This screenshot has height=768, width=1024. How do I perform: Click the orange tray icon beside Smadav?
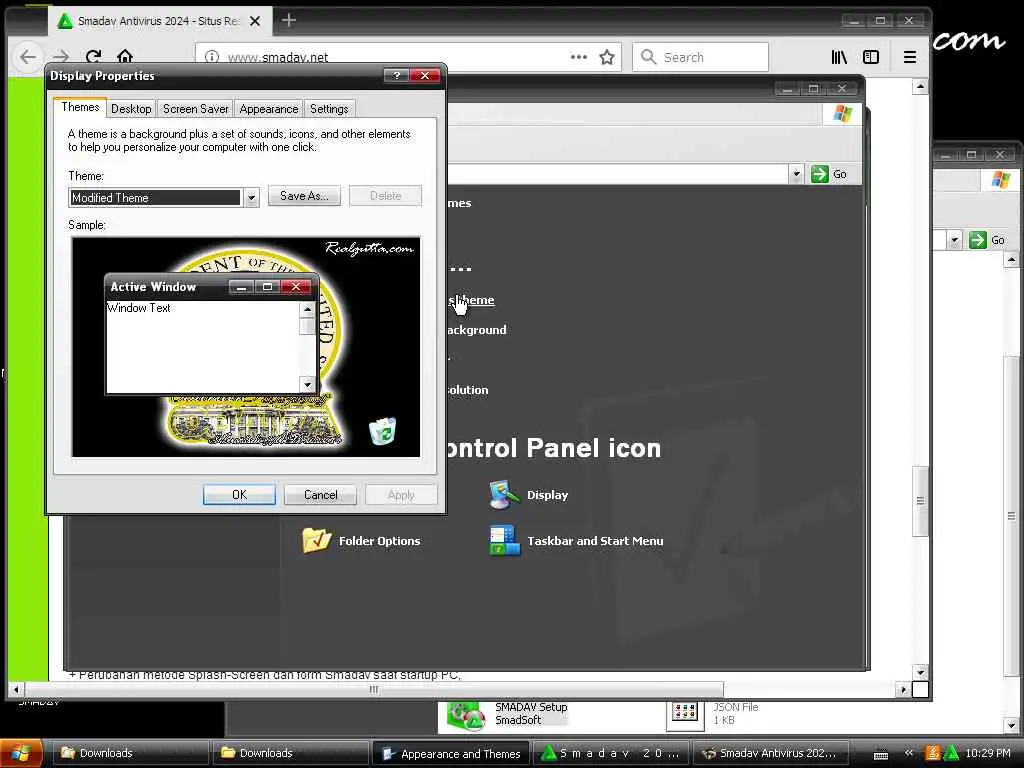point(933,754)
